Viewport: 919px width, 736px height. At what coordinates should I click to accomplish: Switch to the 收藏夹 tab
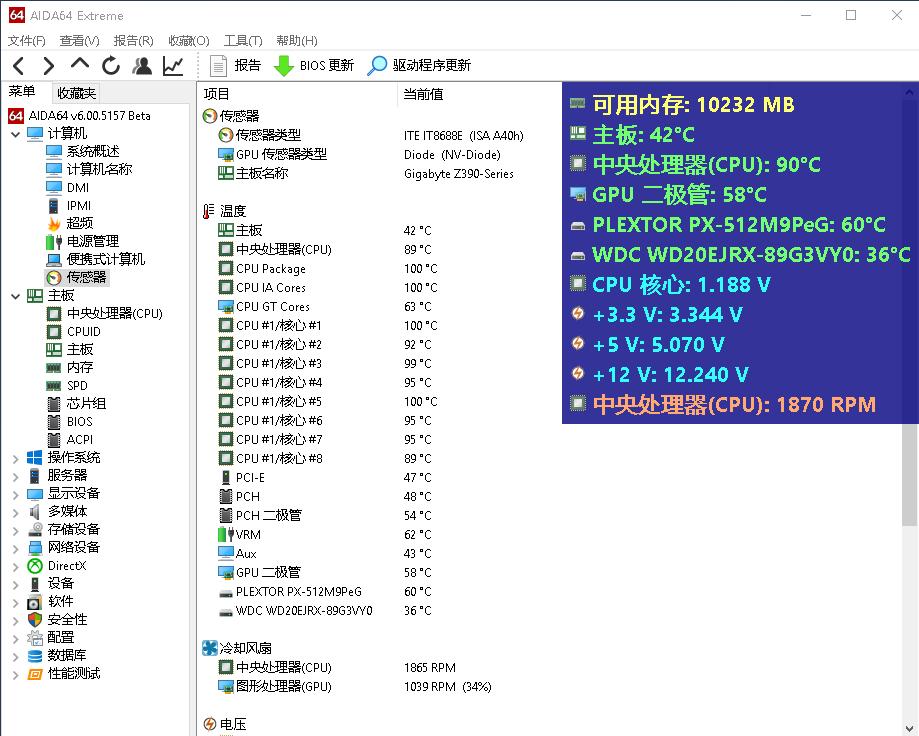[x=77, y=93]
